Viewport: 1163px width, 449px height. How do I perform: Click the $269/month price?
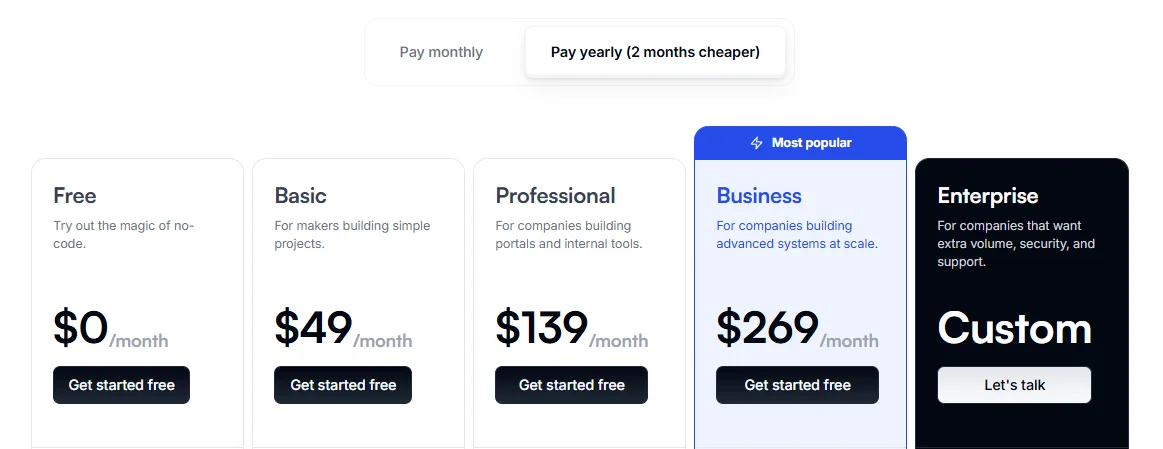tap(797, 329)
